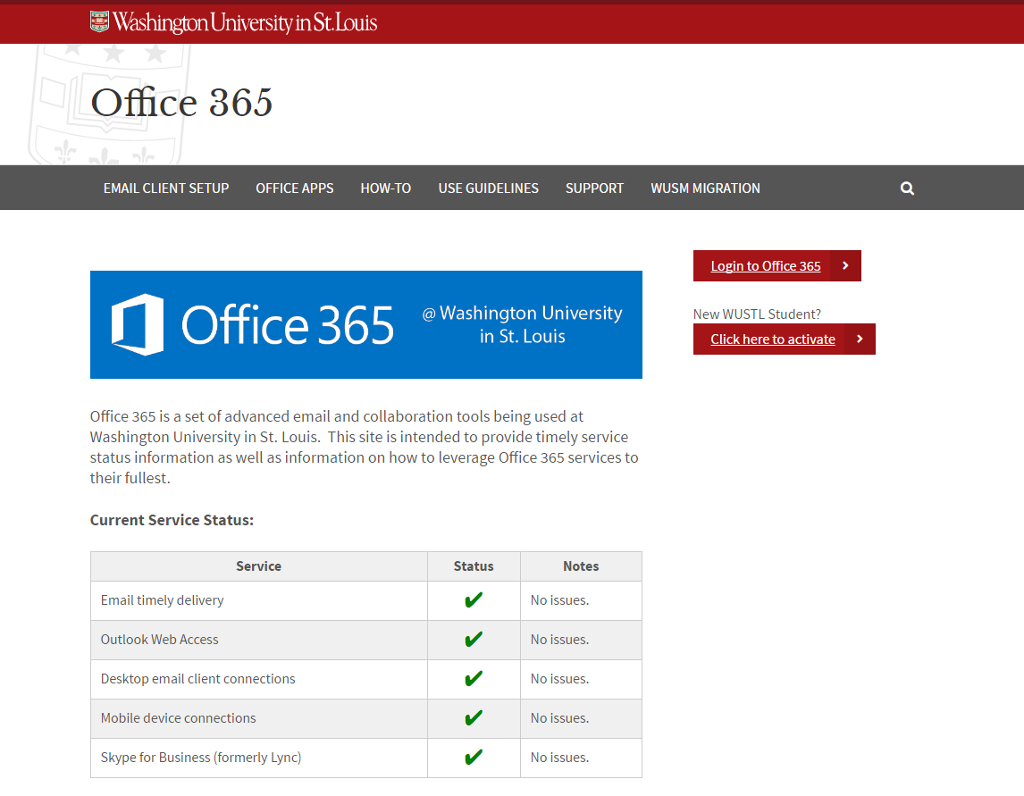Click the Washington University shield logo
Image resolution: width=1024 pixels, height=796 pixels.
(99, 21)
